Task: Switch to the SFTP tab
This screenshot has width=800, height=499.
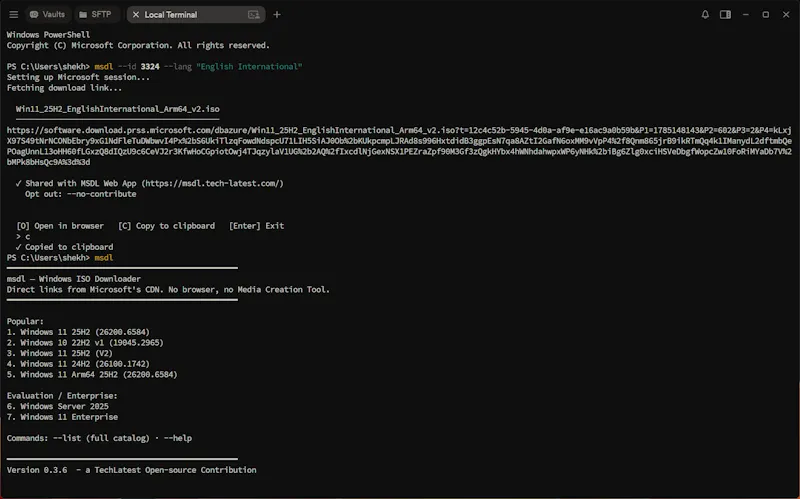Action: [x=95, y=14]
